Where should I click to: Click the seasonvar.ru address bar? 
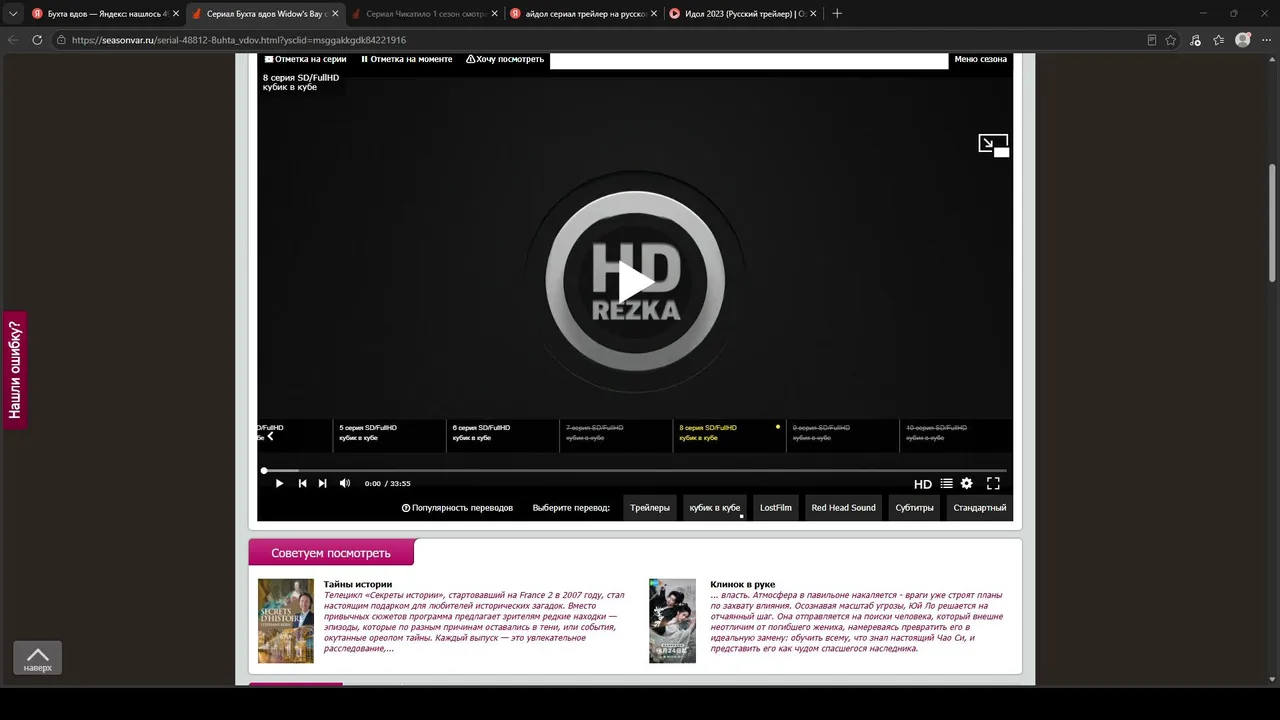[x=600, y=40]
